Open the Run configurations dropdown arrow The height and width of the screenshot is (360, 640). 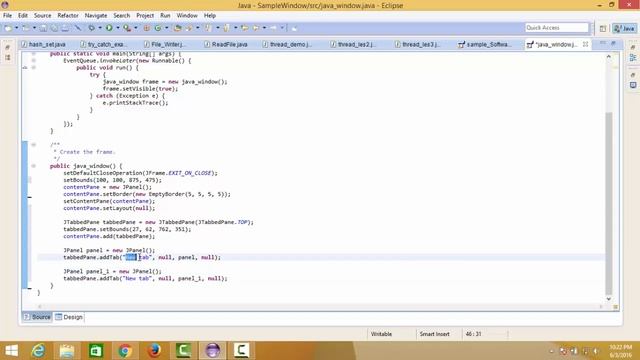[x=118, y=28]
